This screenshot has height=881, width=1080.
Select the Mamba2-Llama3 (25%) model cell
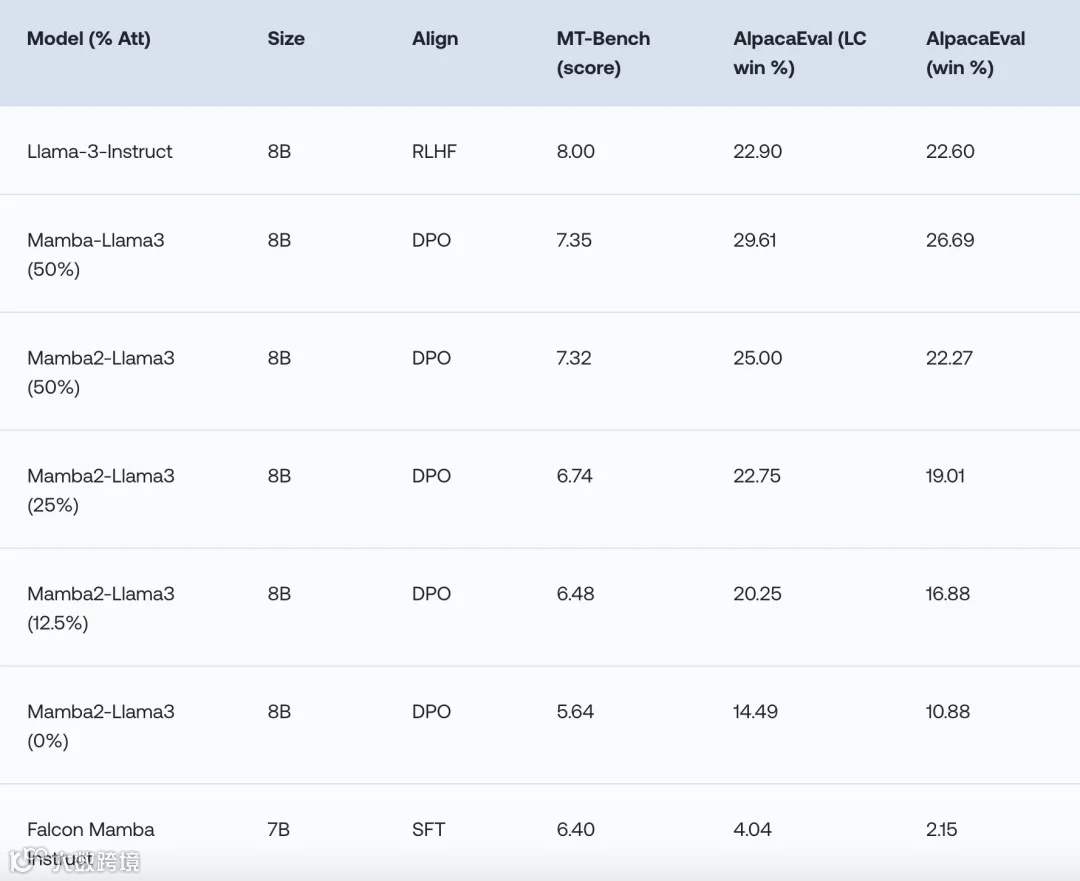pos(101,490)
